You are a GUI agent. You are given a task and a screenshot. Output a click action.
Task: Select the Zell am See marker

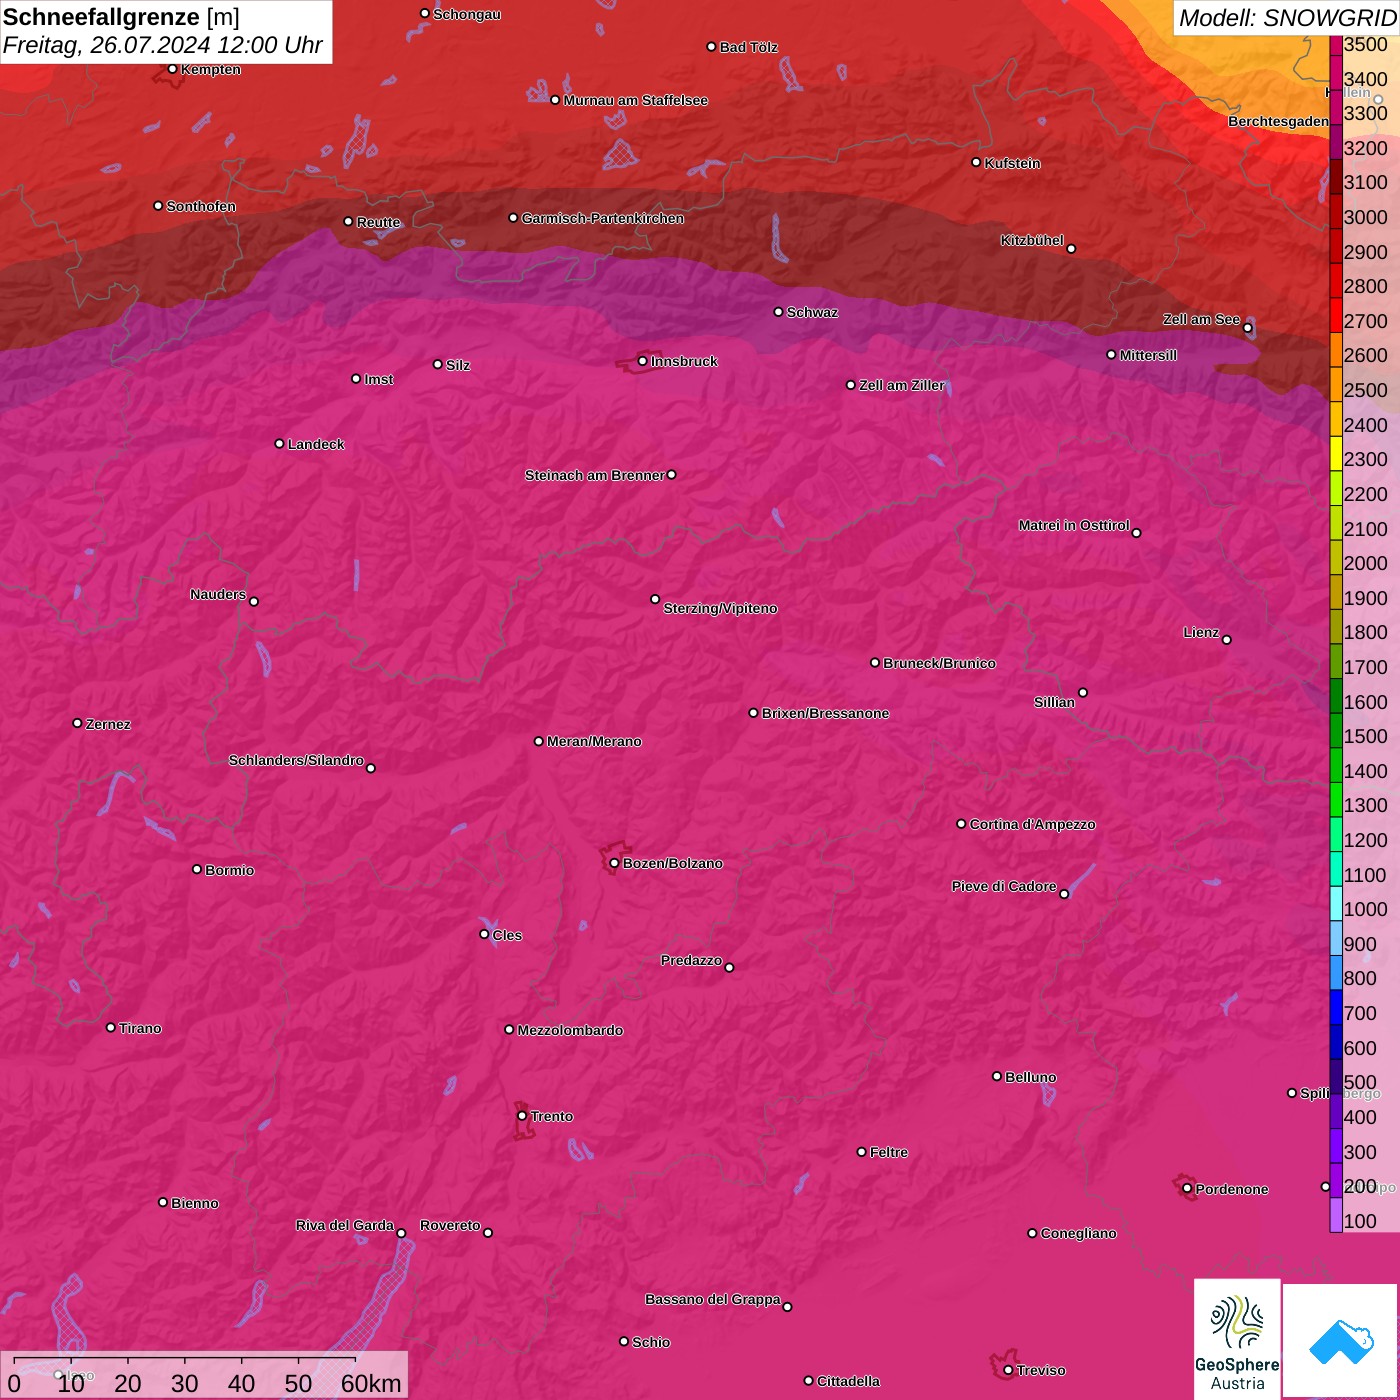[x=1247, y=328]
